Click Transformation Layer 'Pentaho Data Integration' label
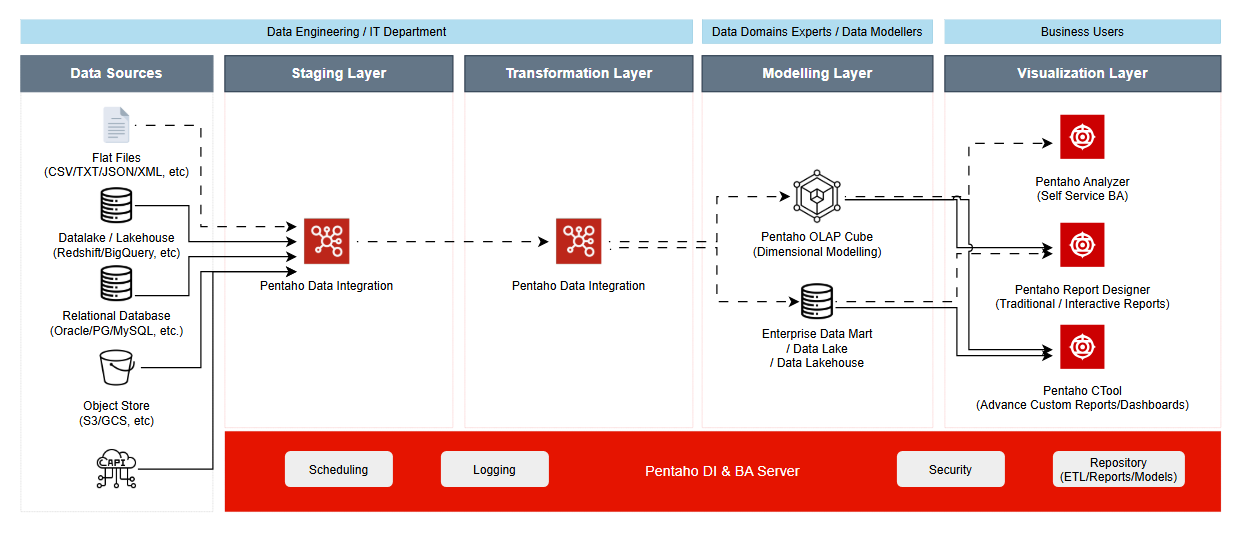The width and height of the screenshot is (1242, 533). click(578, 286)
